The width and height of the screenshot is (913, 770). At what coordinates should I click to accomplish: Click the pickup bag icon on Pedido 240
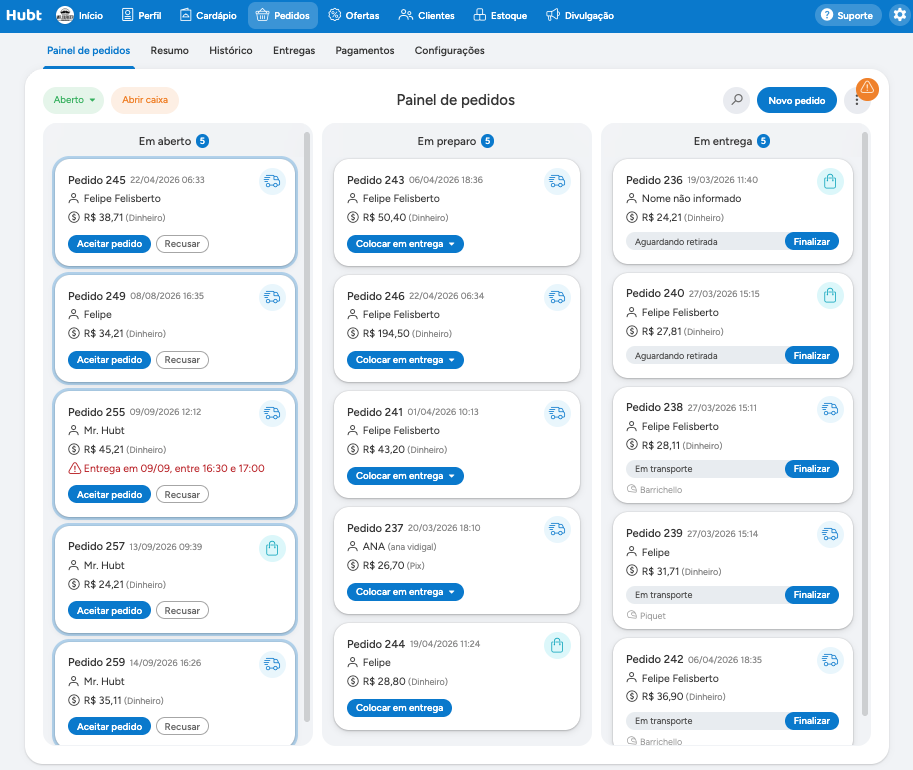830,295
